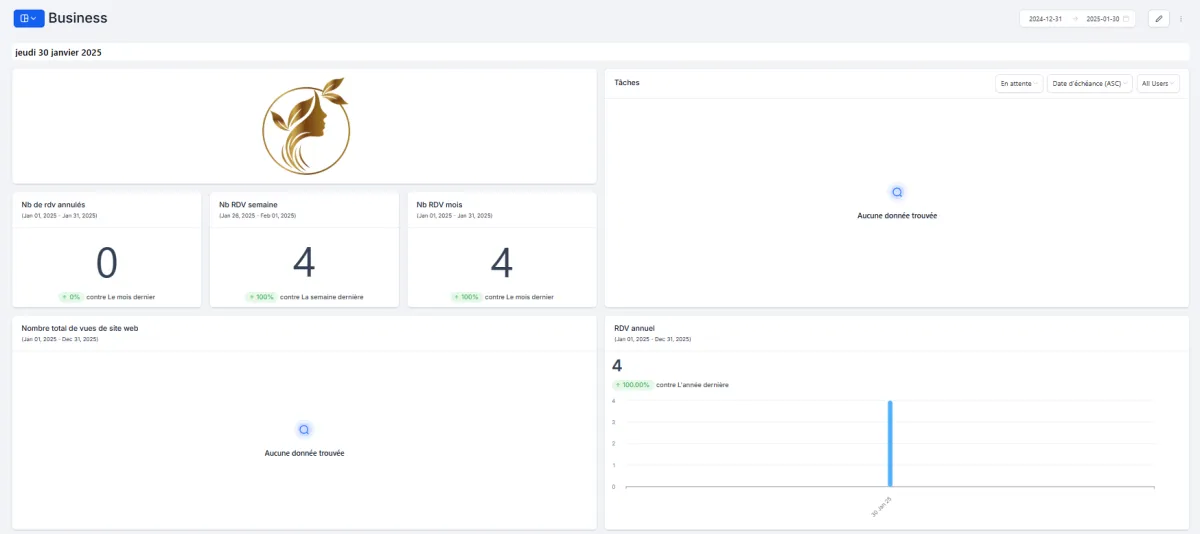Viewport: 1200px width, 534px height.
Task: Click the Tâches widget title
Action: point(627,83)
